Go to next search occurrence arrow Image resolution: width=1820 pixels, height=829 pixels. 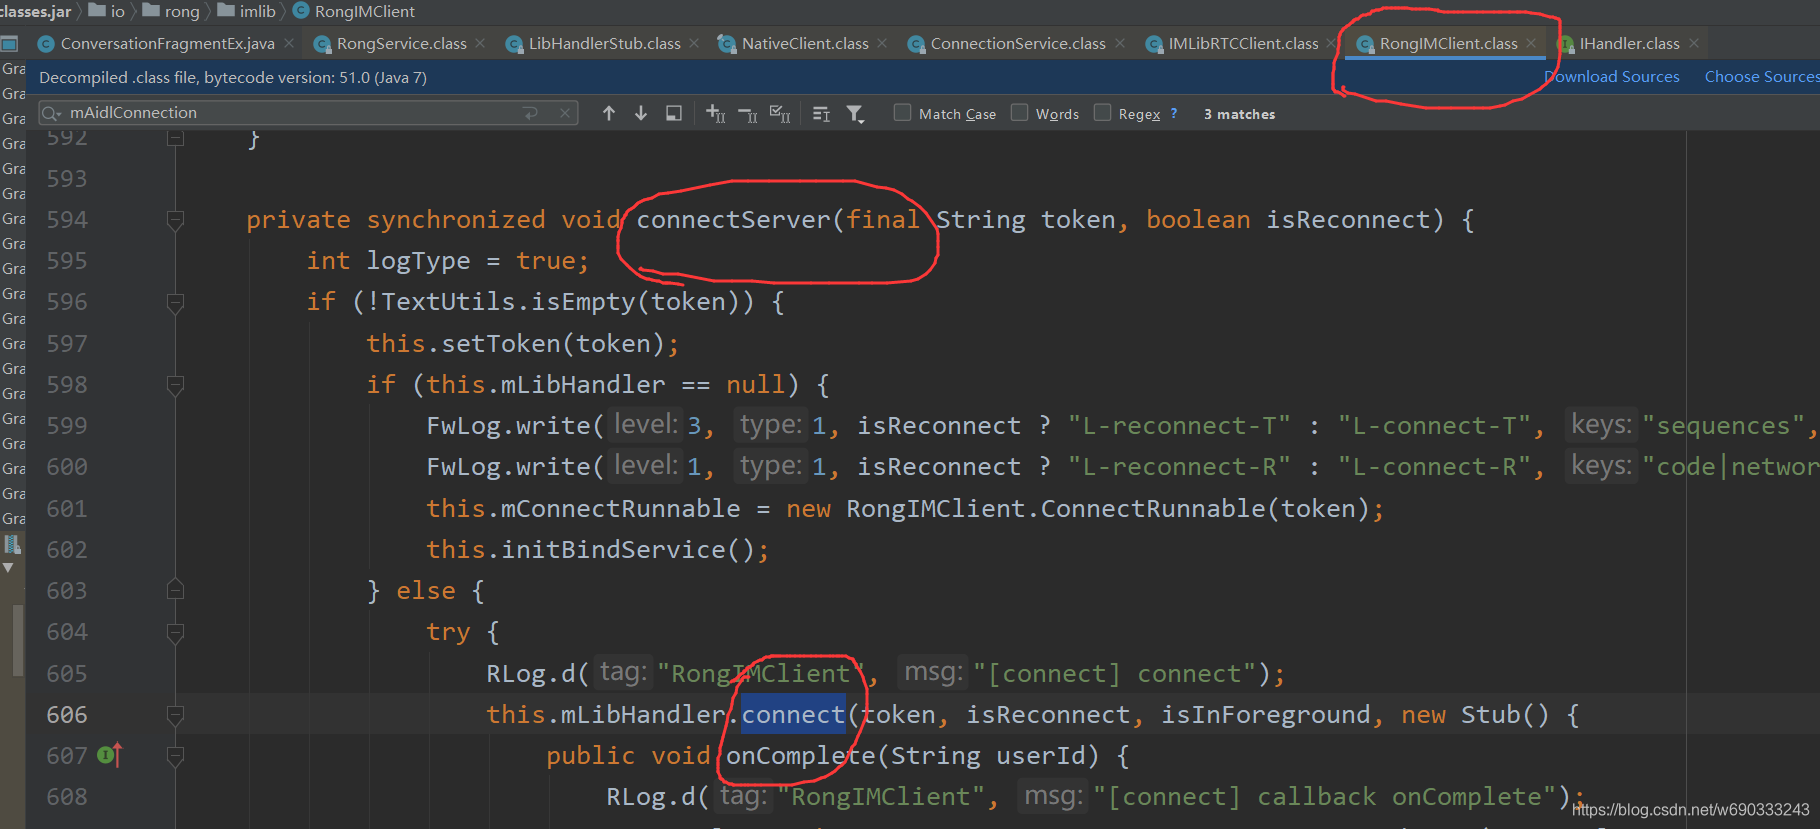point(641,113)
